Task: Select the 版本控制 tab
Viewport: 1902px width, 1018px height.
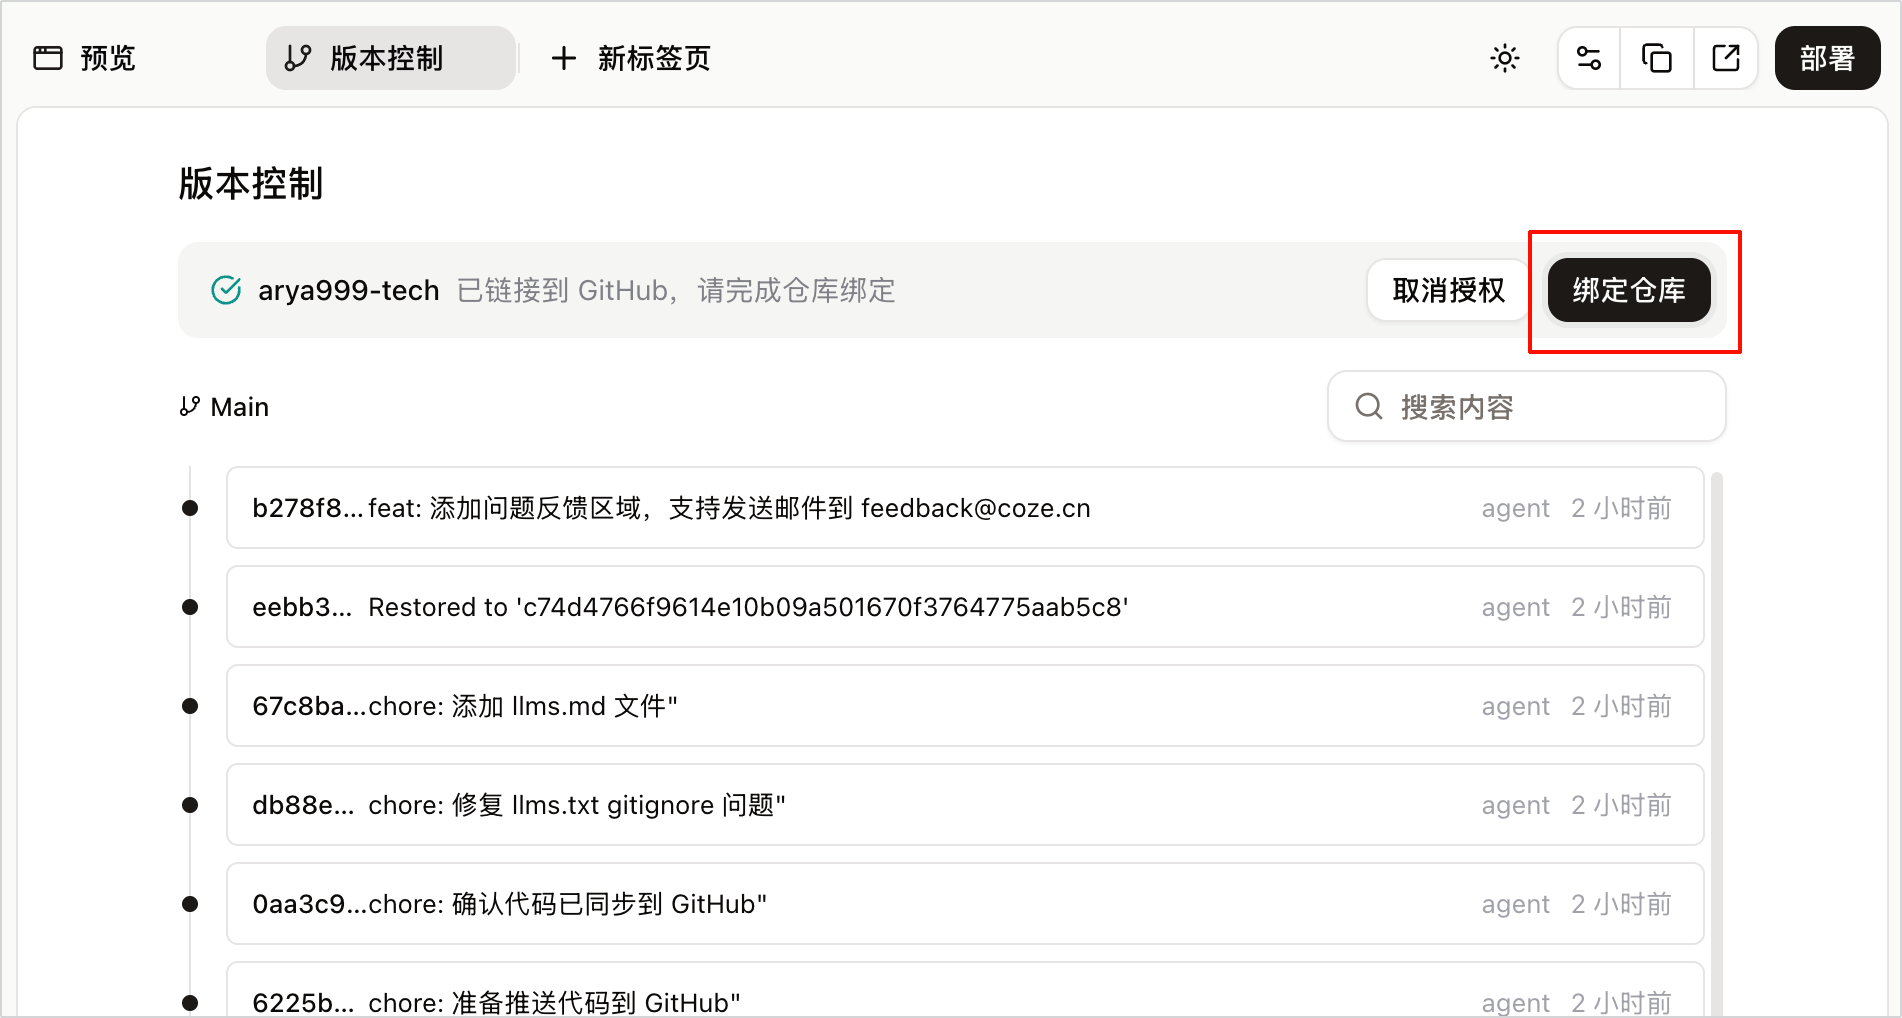Action: (x=391, y=58)
